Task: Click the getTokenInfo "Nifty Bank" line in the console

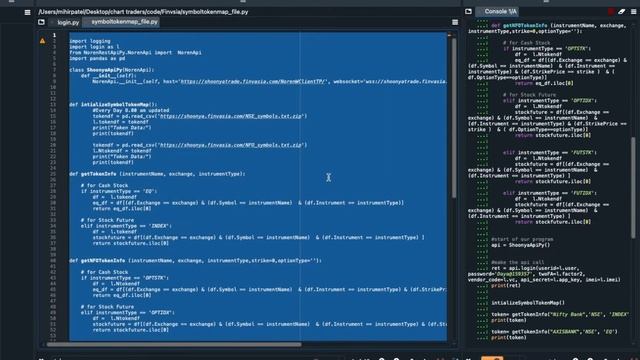Action: (x=560, y=314)
